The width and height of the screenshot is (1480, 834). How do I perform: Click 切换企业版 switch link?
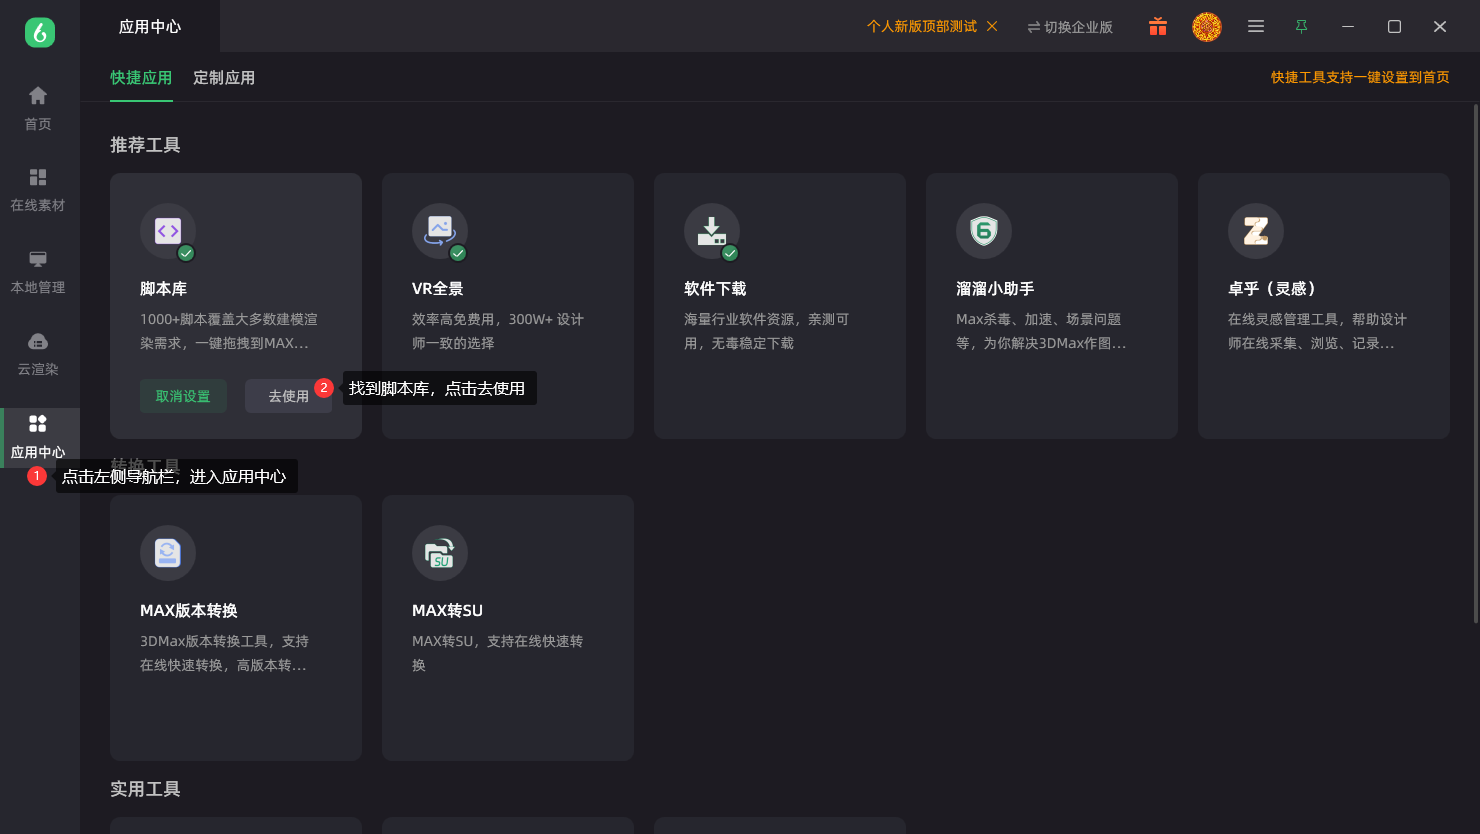[x=1070, y=27]
